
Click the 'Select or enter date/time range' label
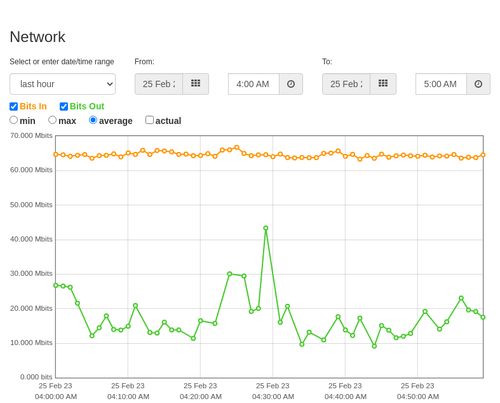click(x=62, y=62)
